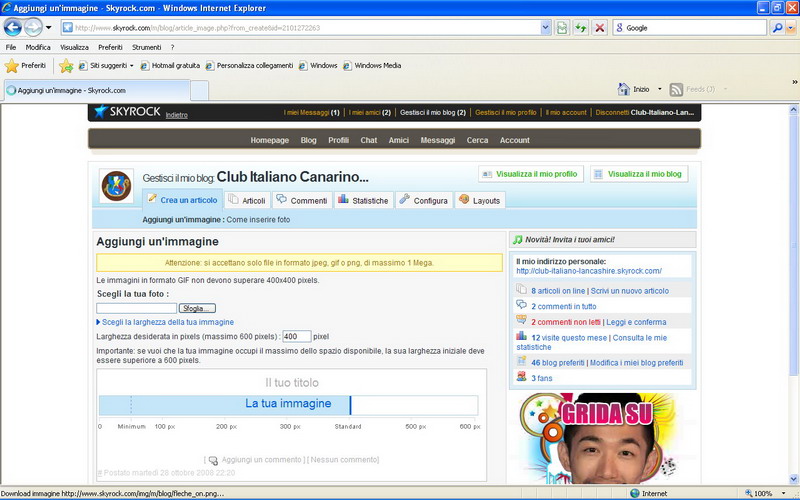Screen dimensions: 800x500
Task: Expand Scegli la larghezza della tua immagine
Action: pos(165,322)
